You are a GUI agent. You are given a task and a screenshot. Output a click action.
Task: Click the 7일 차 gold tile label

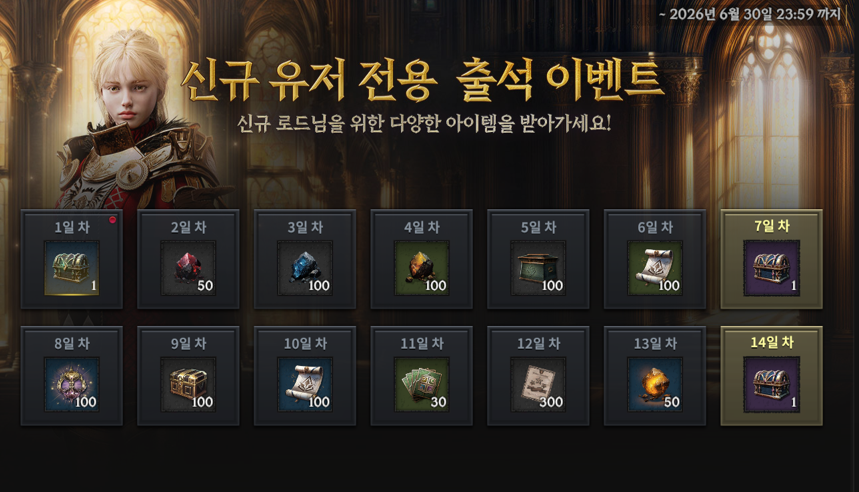pyautogui.click(x=771, y=226)
